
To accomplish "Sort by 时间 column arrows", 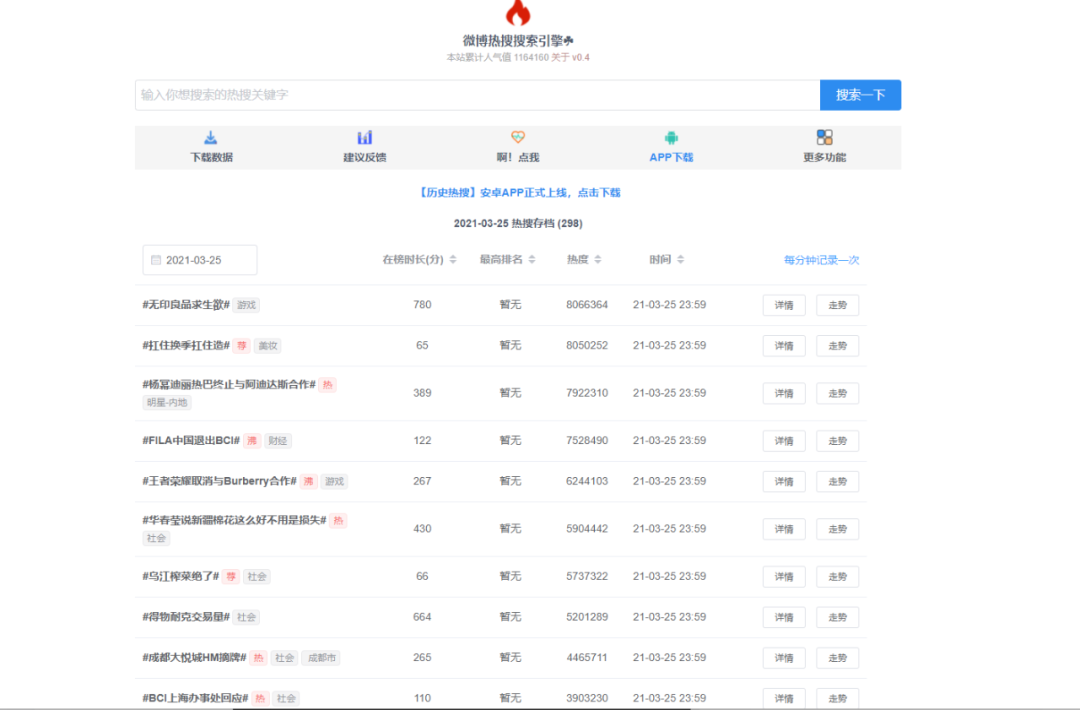I will point(681,260).
